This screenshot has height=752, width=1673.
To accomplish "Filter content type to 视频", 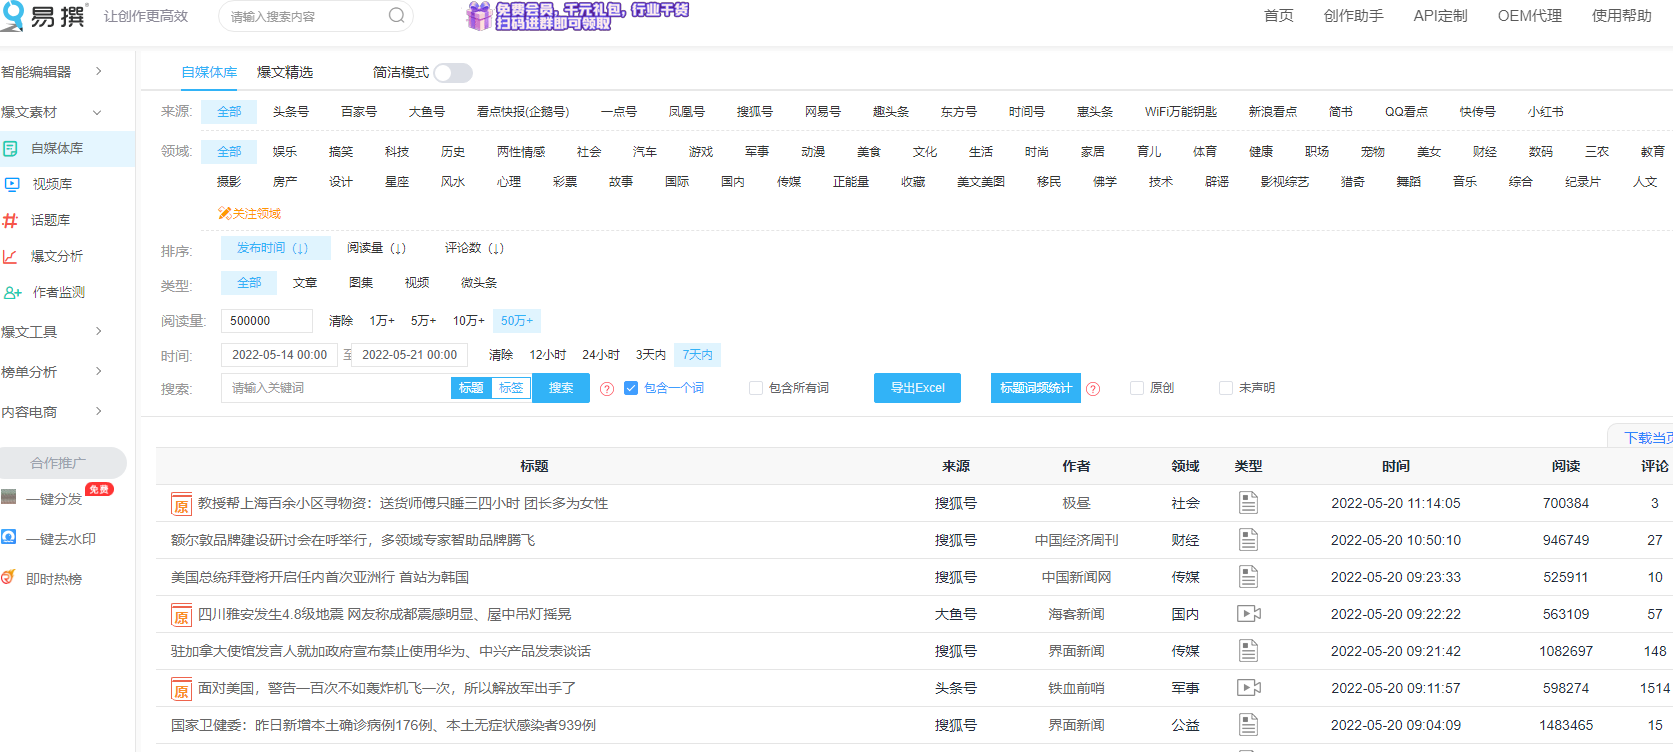I will coord(417,283).
